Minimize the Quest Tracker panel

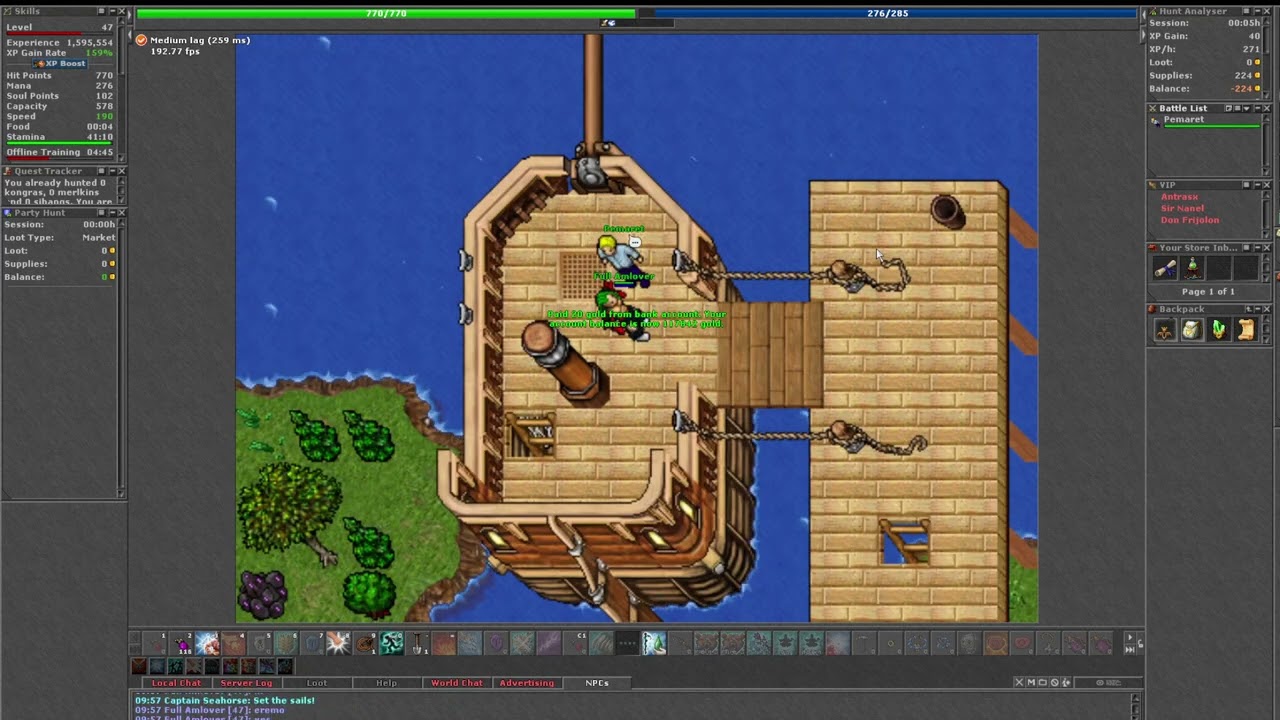coord(112,171)
